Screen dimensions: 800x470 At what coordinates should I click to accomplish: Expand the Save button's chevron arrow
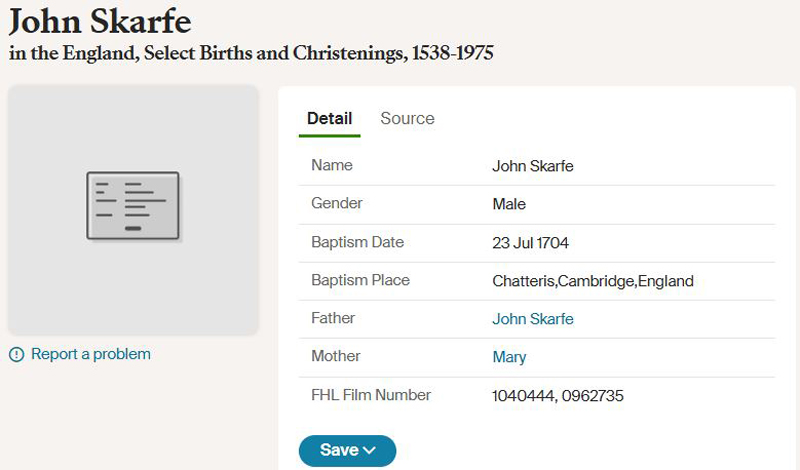(x=369, y=451)
